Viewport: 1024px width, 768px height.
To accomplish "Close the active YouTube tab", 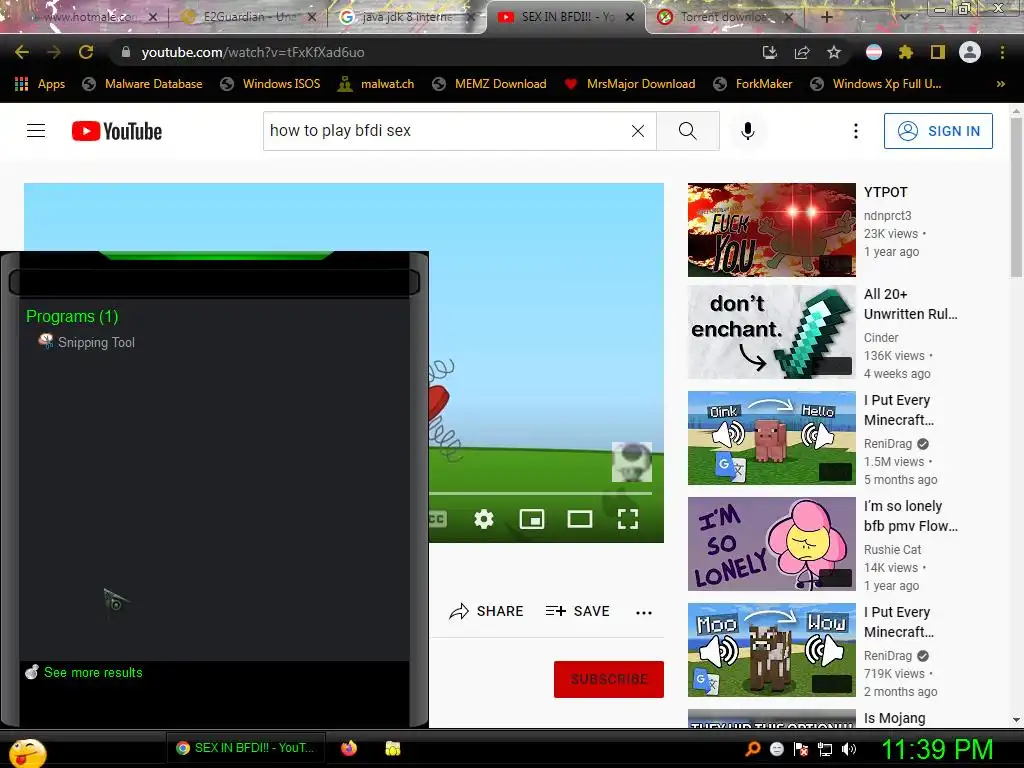I will [x=630, y=17].
